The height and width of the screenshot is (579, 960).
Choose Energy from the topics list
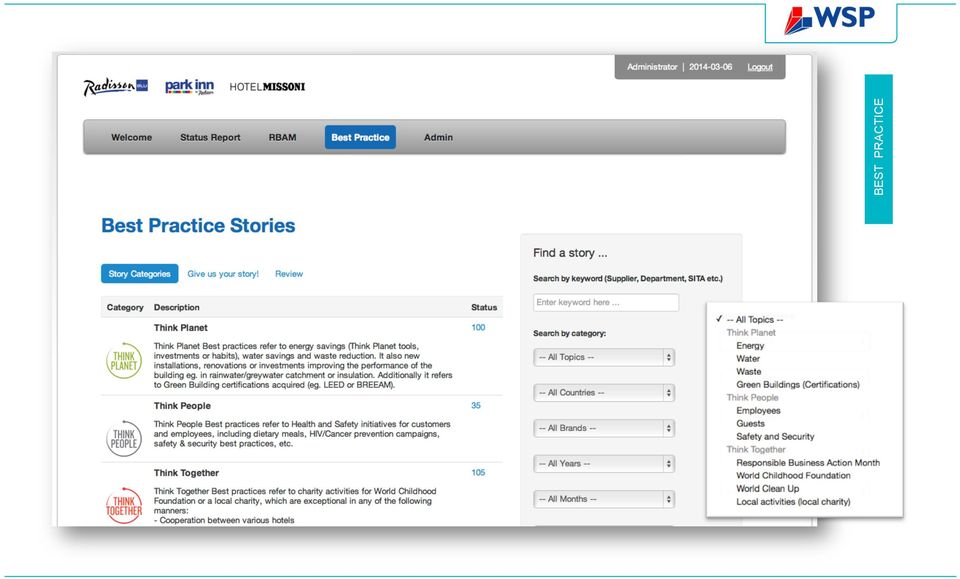pyautogui.click(x=750, y=346)
